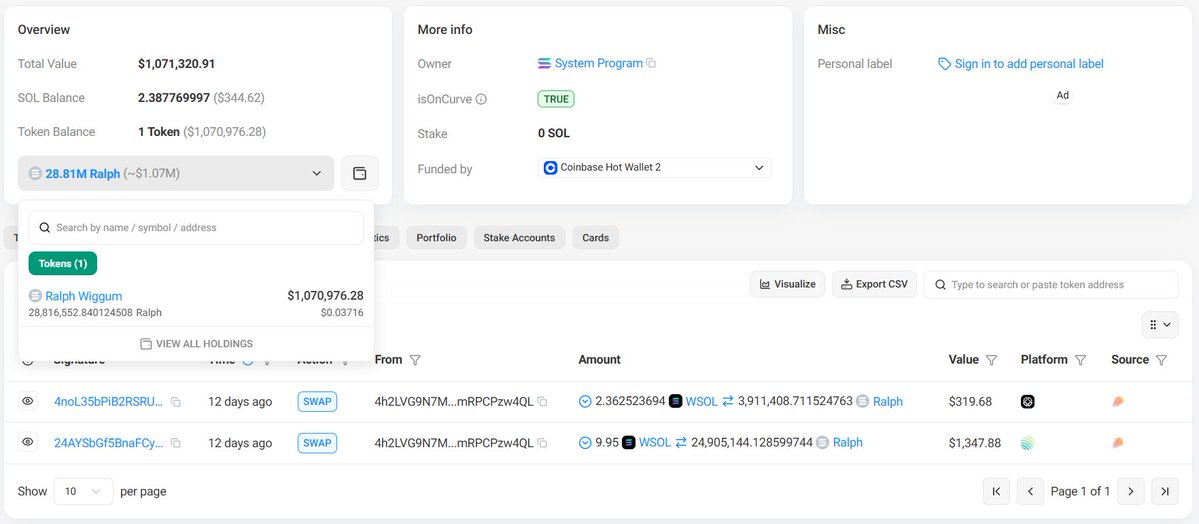1199x524 pixels.
Task: Filter the Platform column
Action: 1080,360
